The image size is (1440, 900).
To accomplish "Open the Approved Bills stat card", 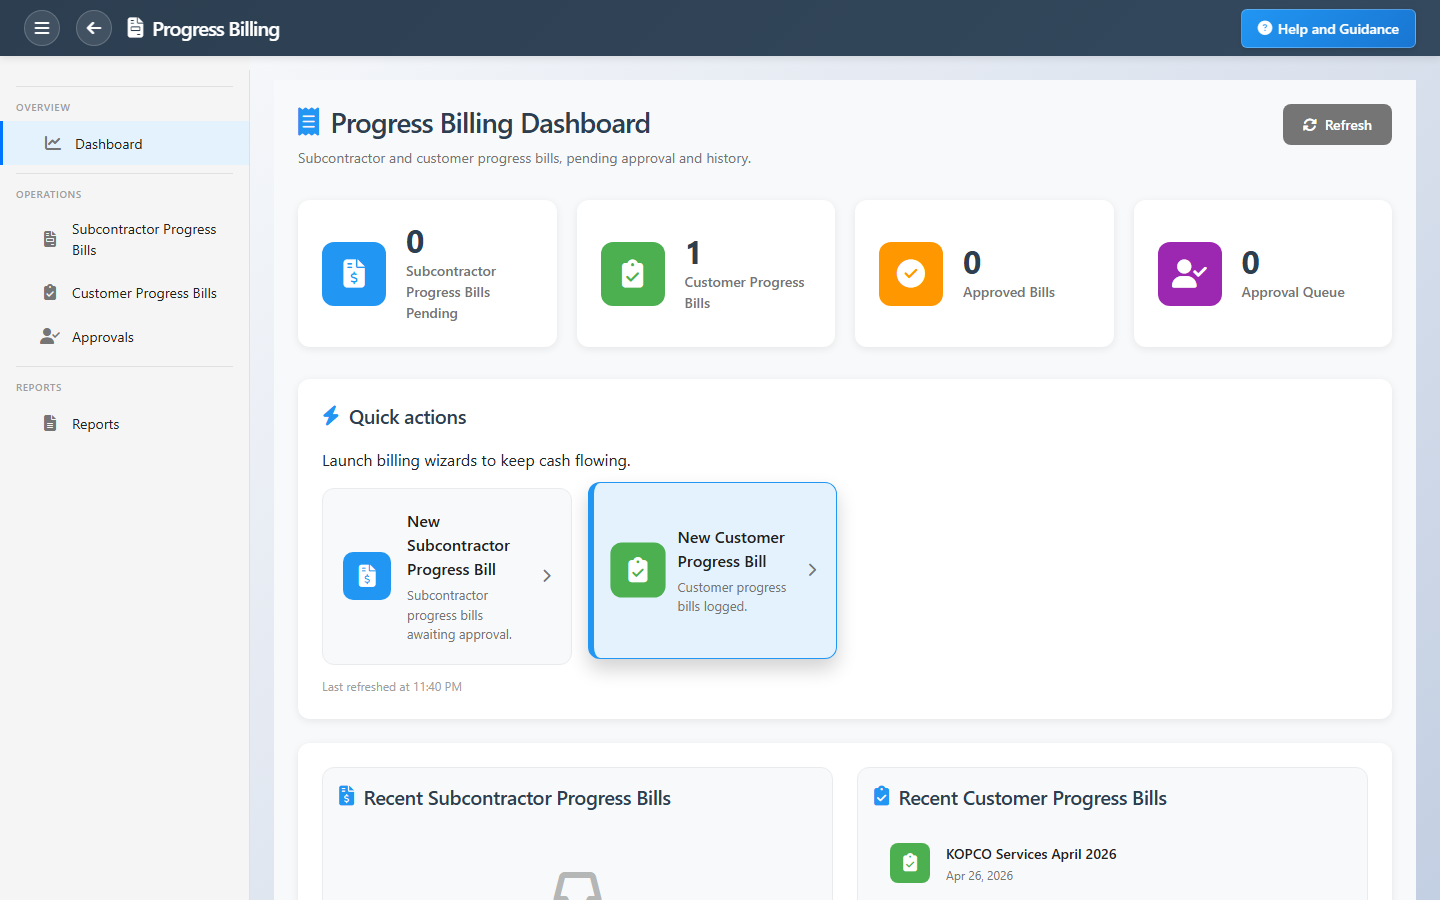I will 984,274.
